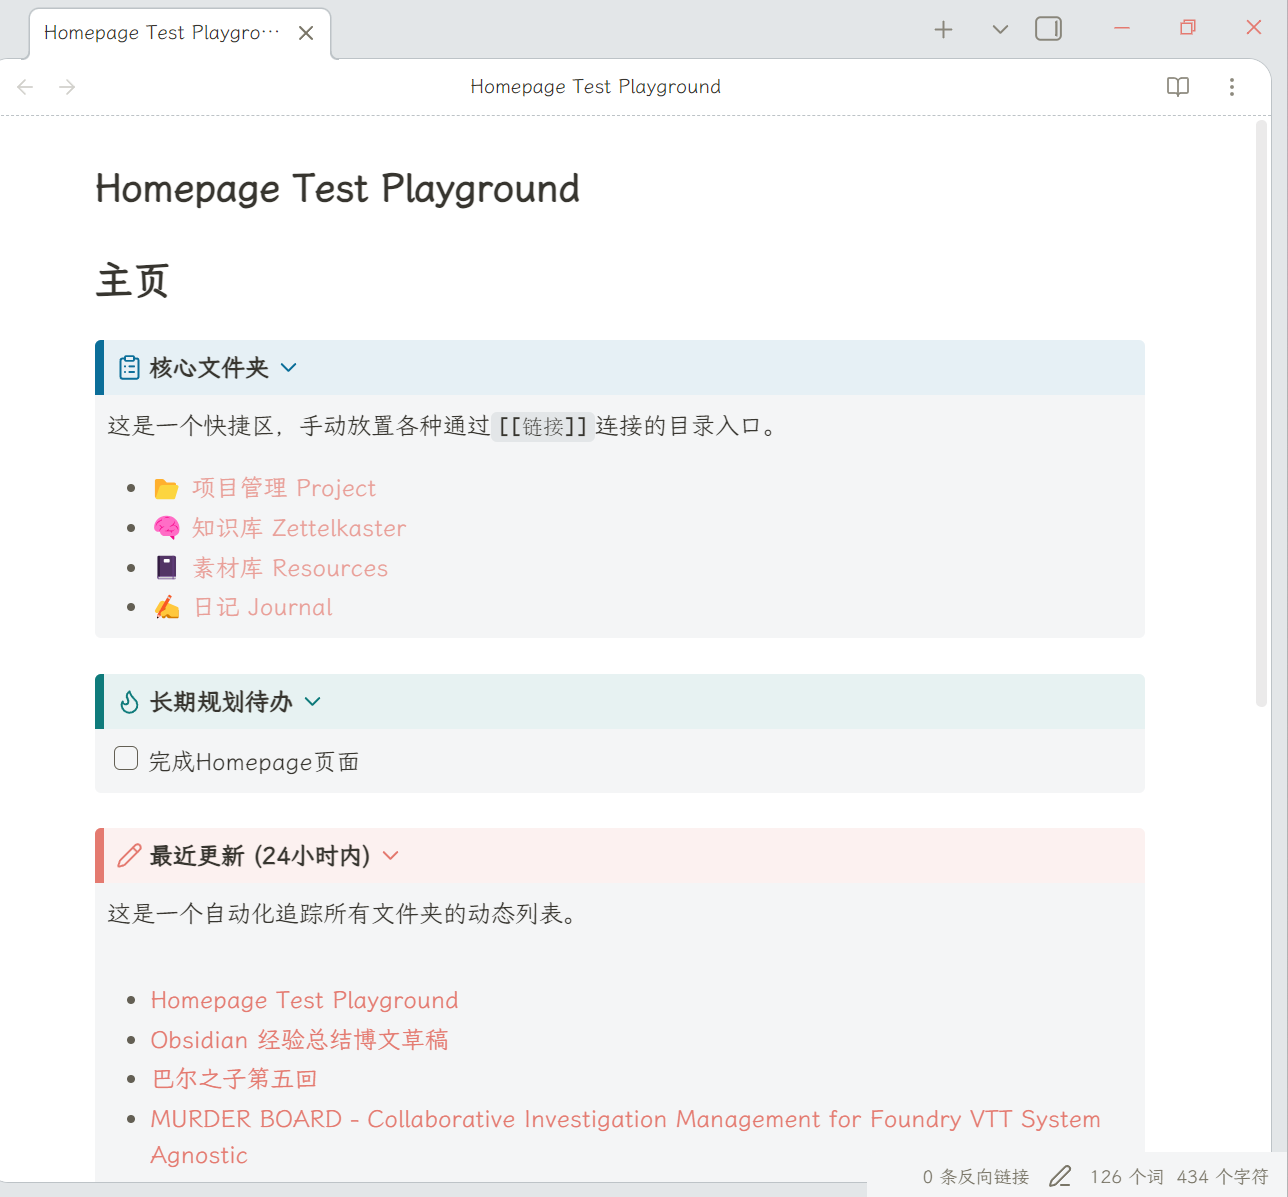The image size is (1288, 1197).
Task: Toggle the right sidebar panel icon
Action: point(1048,29)
